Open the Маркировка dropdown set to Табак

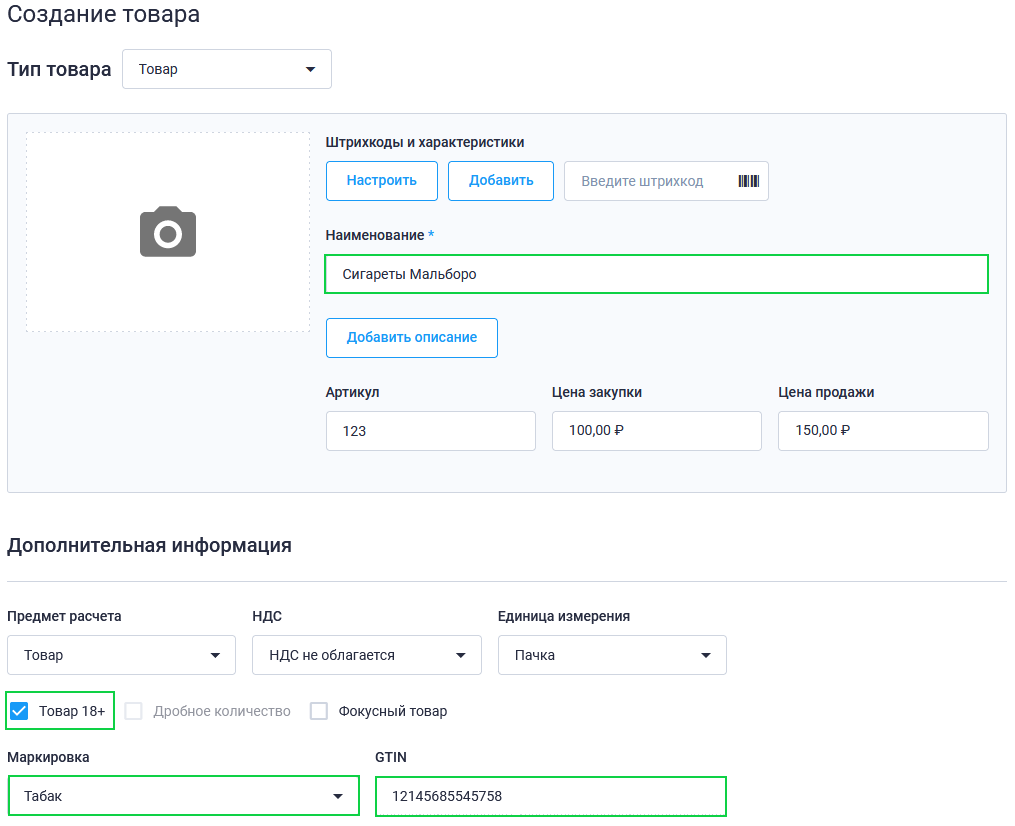click(x=183, y=796)
